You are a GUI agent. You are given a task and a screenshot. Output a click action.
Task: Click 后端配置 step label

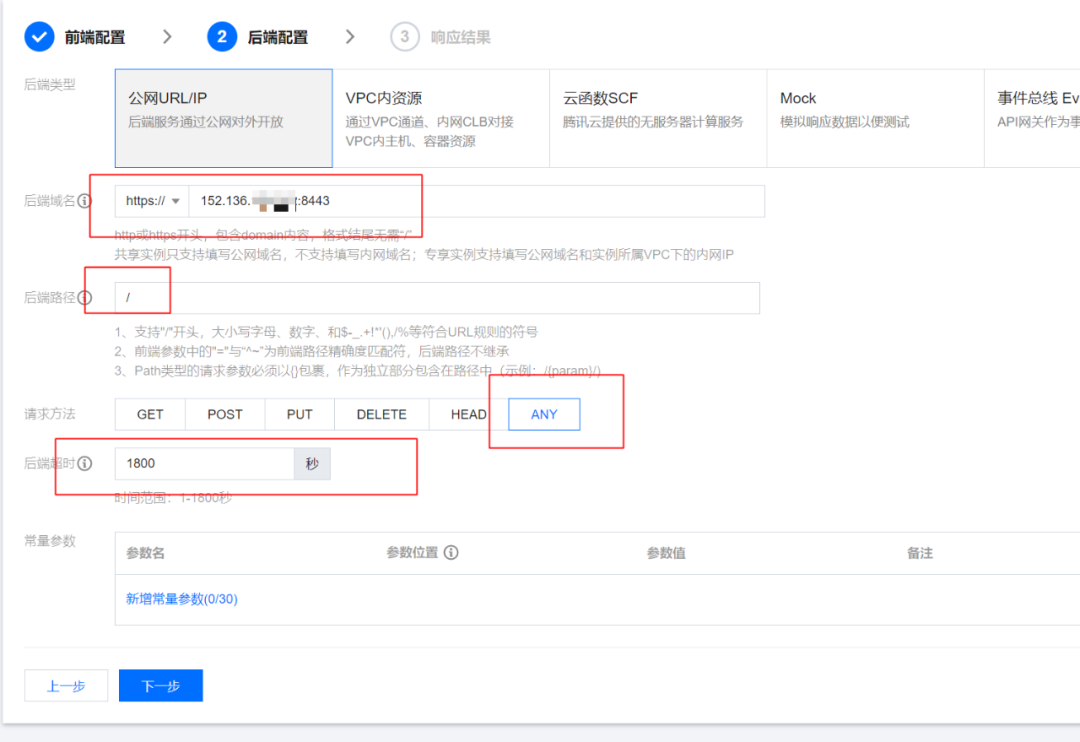pyautogui.click(x=278, y=37)
